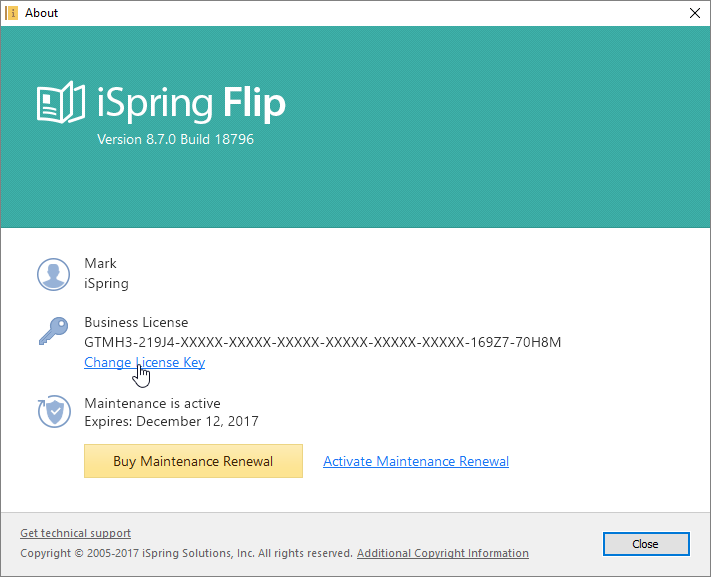Viewport: 711px width, 577px height.
Task: Open Get technical support link
Action: (75, 533)
